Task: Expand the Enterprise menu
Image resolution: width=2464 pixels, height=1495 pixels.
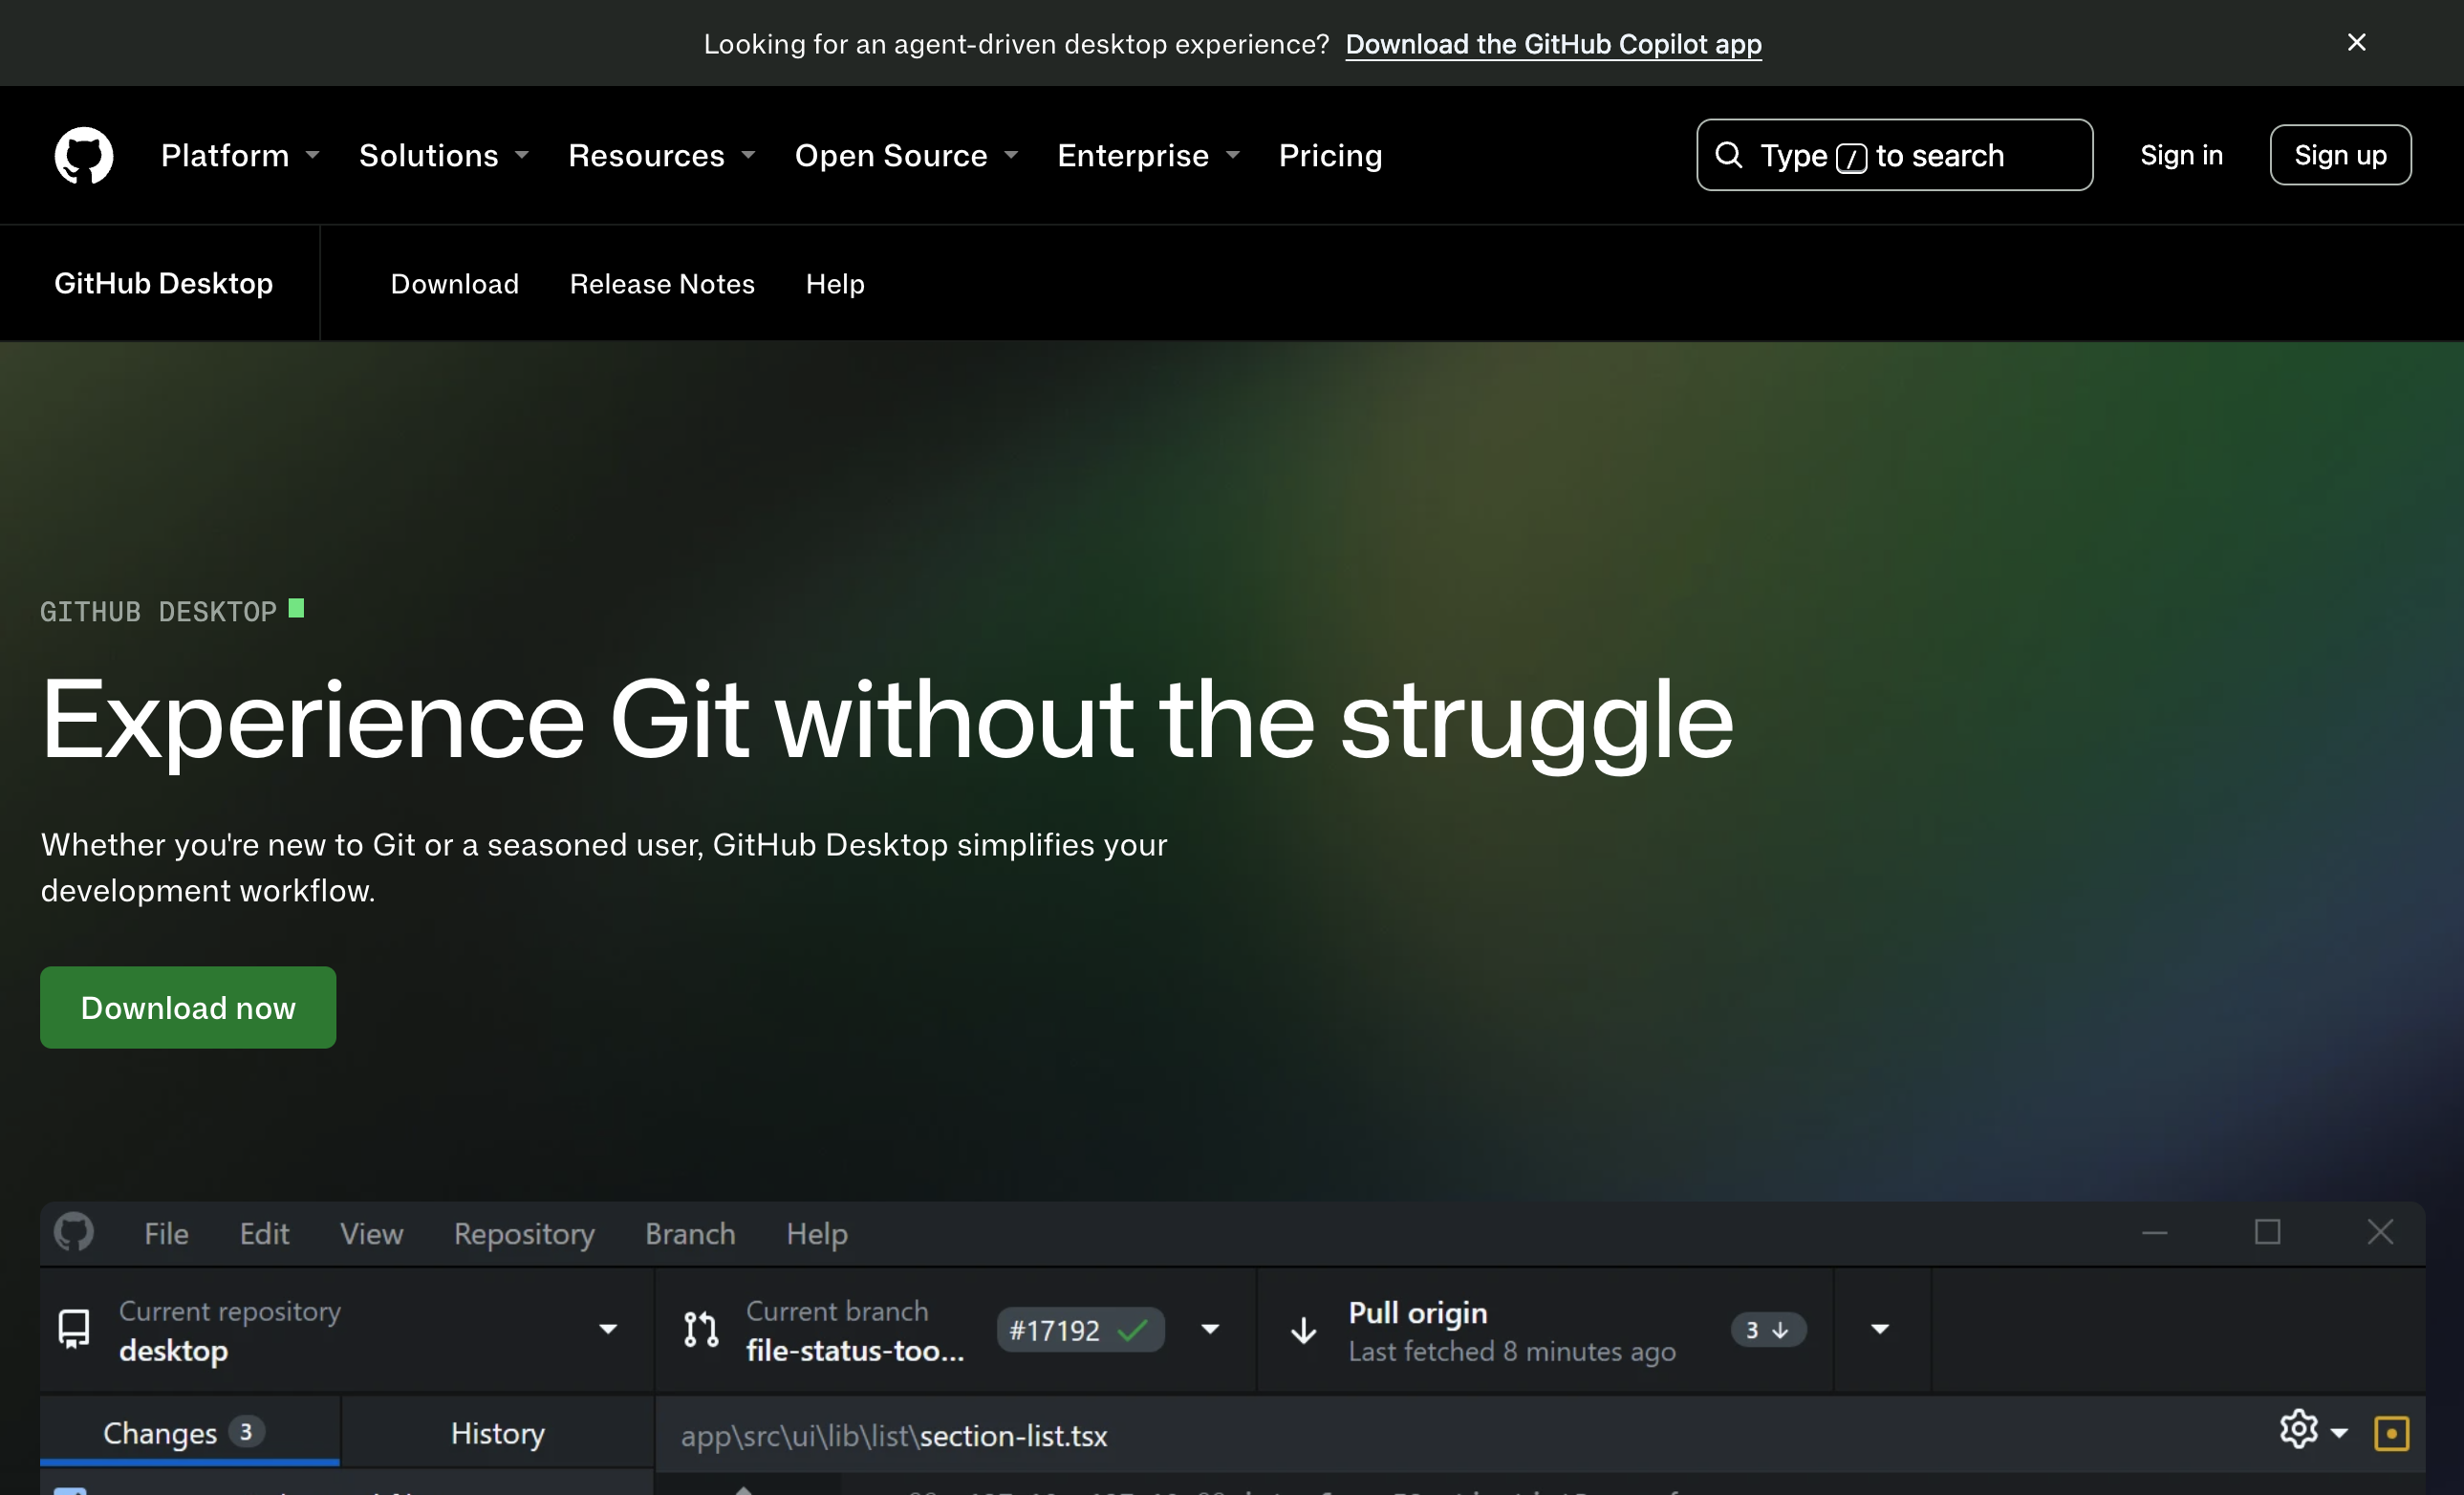Action: [x=1148, y=155]
